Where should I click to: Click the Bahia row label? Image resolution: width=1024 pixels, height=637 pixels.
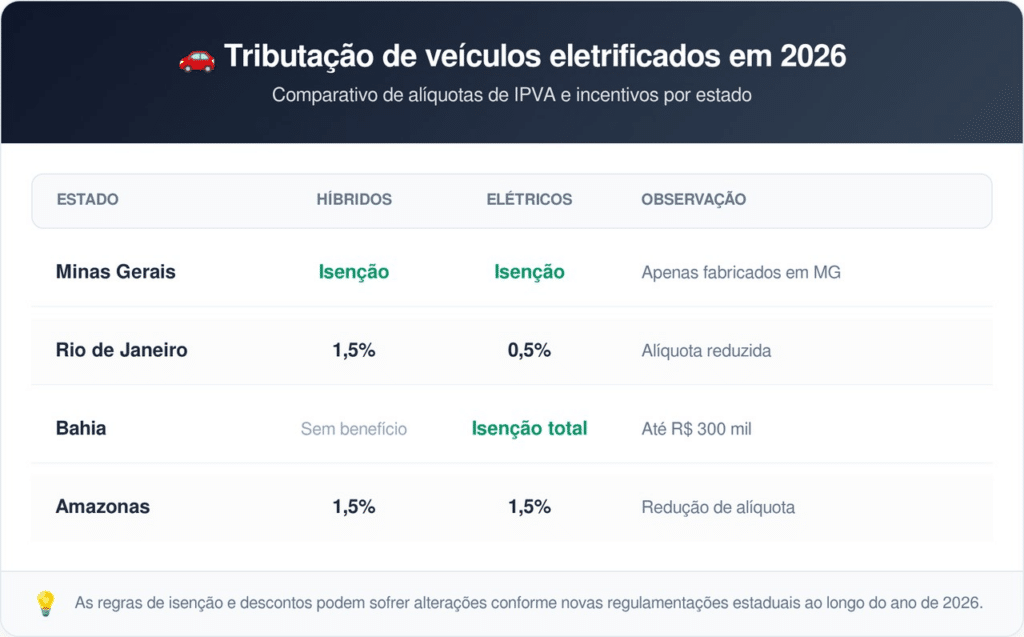coord(81,429)
